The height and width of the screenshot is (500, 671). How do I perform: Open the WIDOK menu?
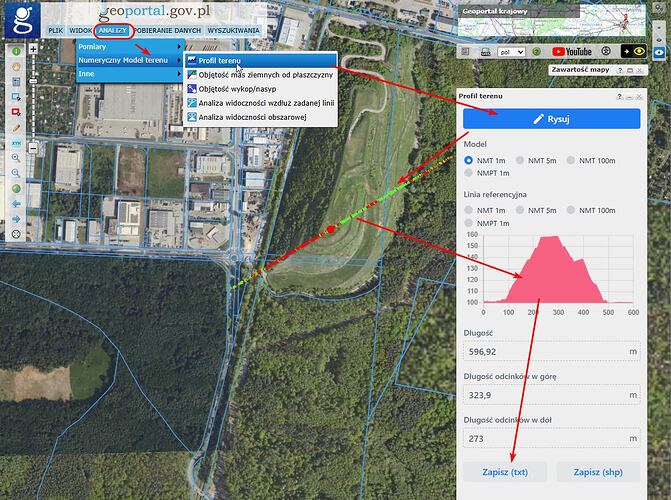click(x=80, y=30)
